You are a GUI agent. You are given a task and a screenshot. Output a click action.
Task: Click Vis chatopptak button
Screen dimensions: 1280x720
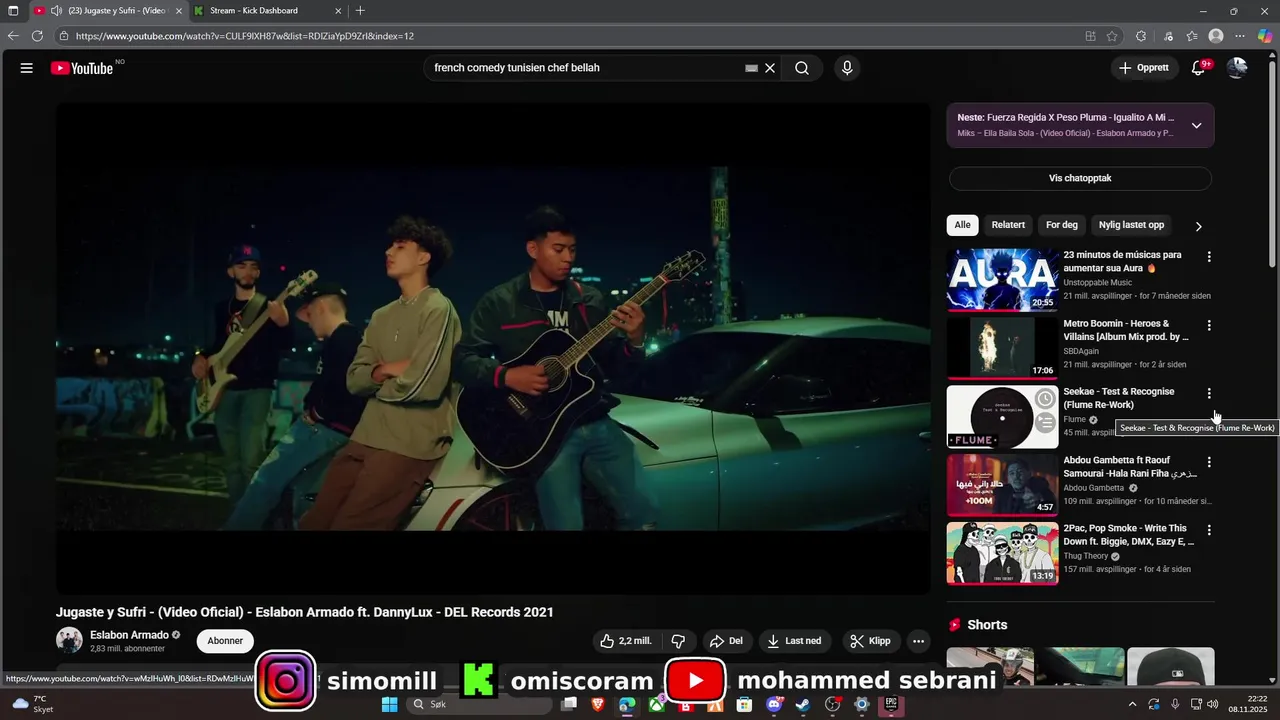point(1080,178)
